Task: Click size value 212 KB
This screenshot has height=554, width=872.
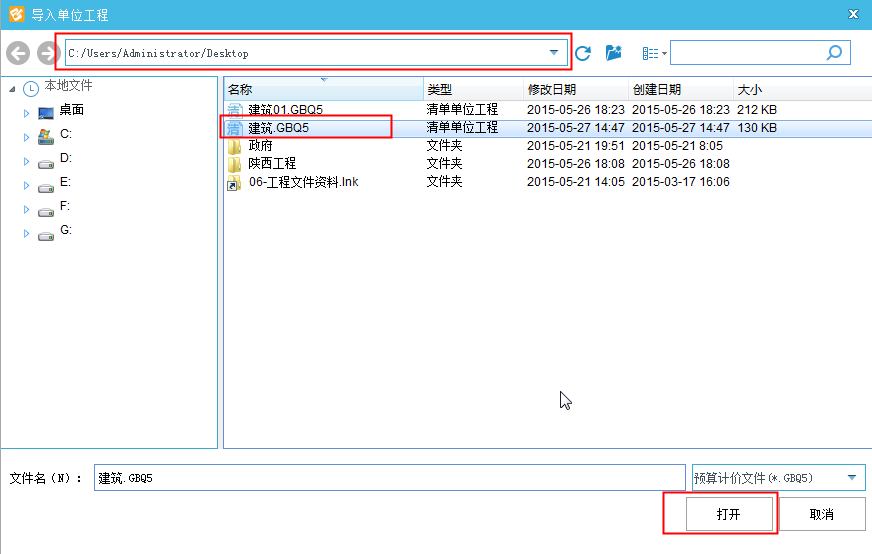Action: click(x=757, y=110)
